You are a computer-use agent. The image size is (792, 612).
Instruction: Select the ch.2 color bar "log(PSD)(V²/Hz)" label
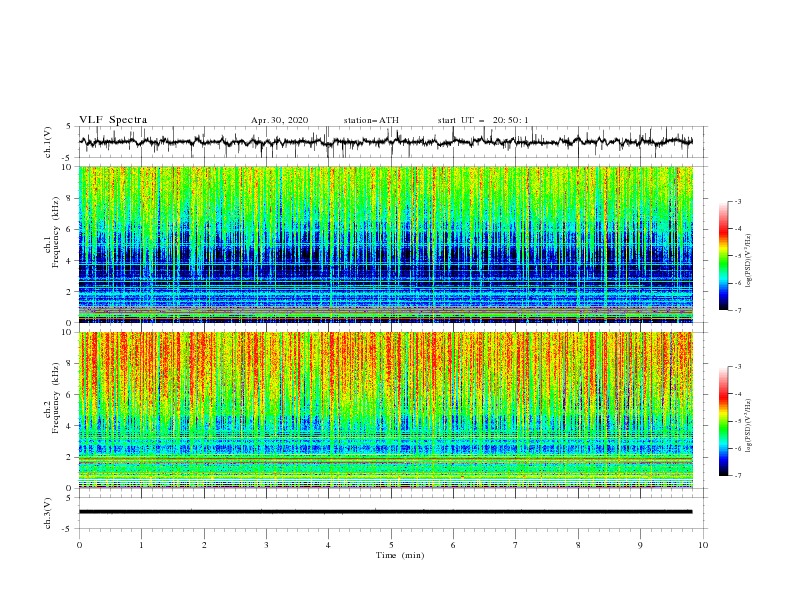pyautogui.click(x=749, y=425)
